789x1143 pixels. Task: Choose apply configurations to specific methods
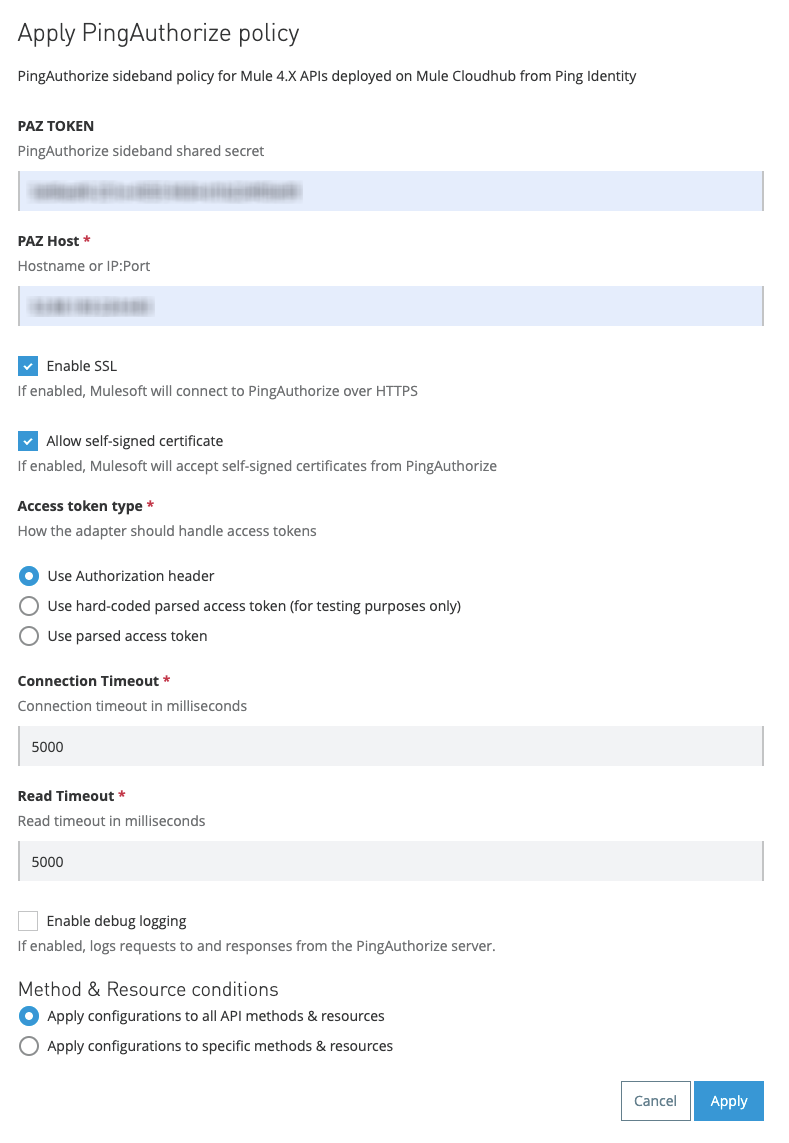[x=29, y=1045]
